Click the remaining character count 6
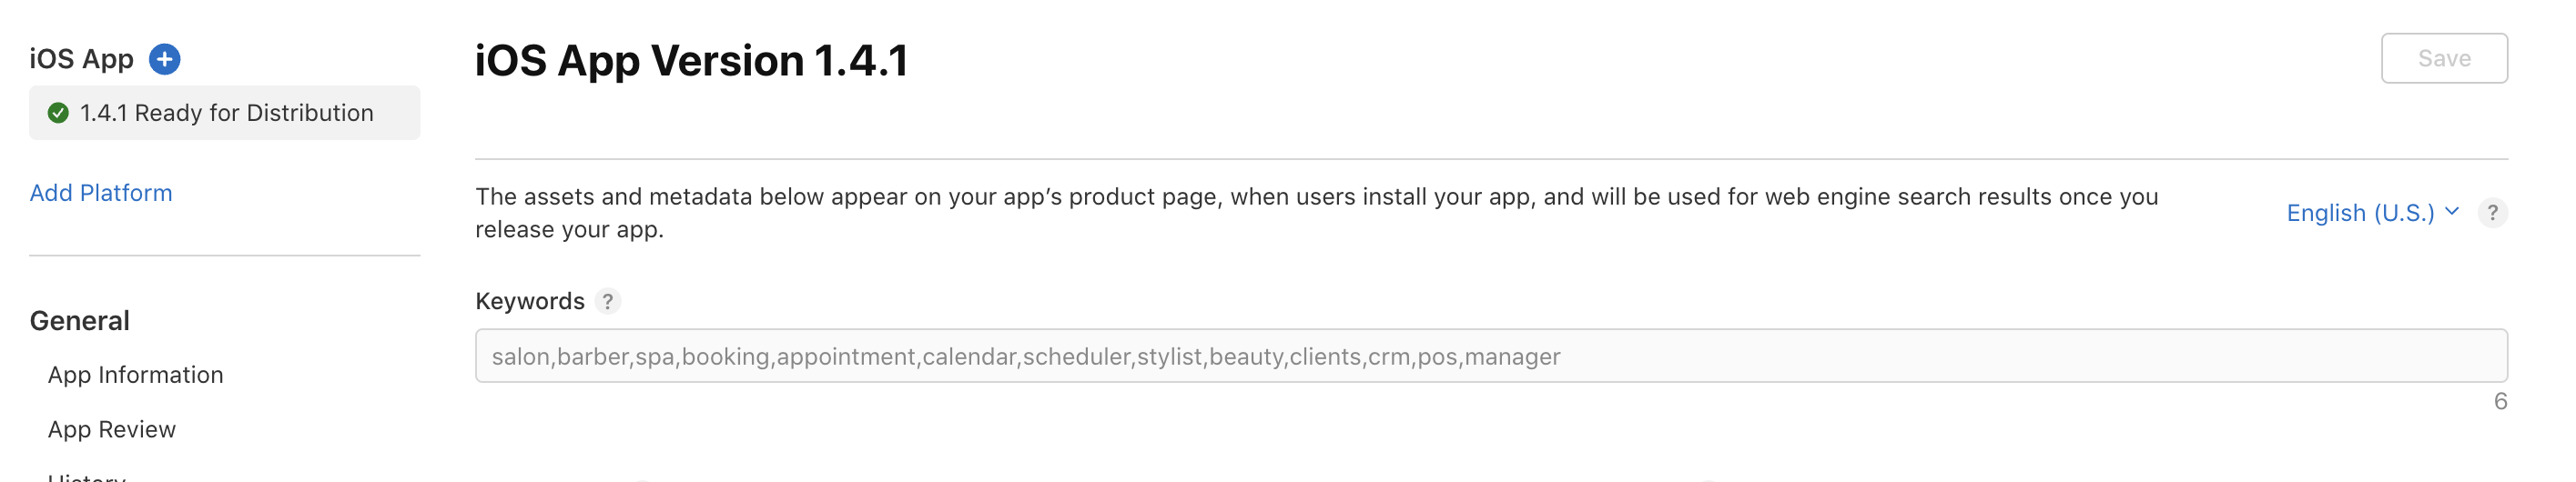 pyautogui.click(x=2499, y=402)
